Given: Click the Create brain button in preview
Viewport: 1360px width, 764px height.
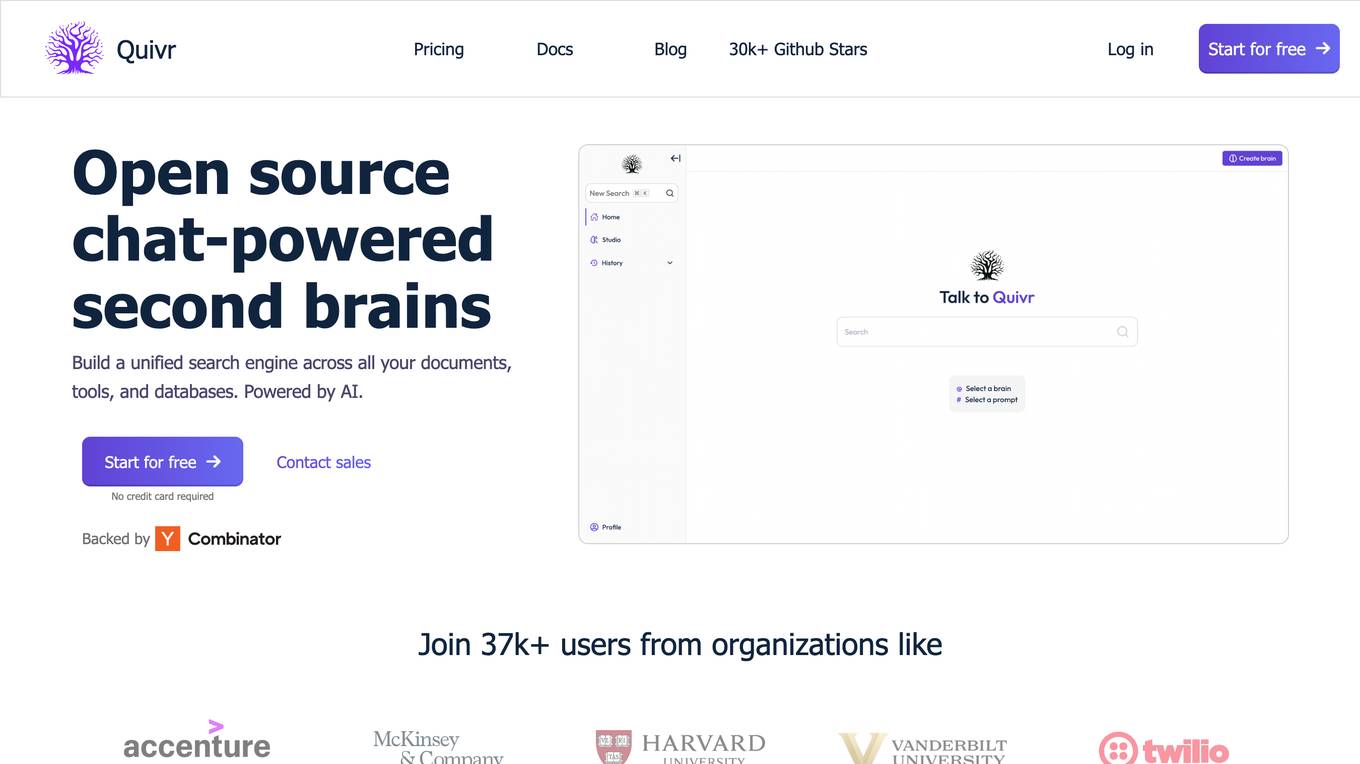Looking at the screenshot, I should point(1252,158).
